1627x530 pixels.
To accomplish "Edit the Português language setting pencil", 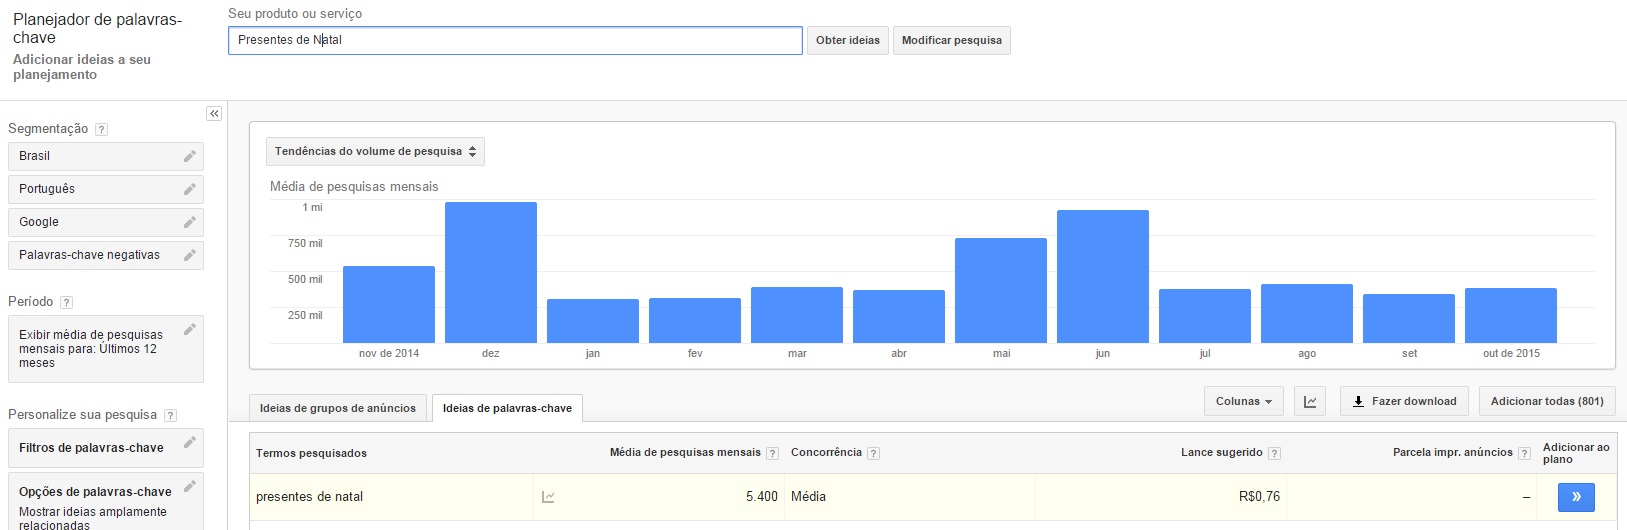I will pyautogui.click(x=189, y=189).
